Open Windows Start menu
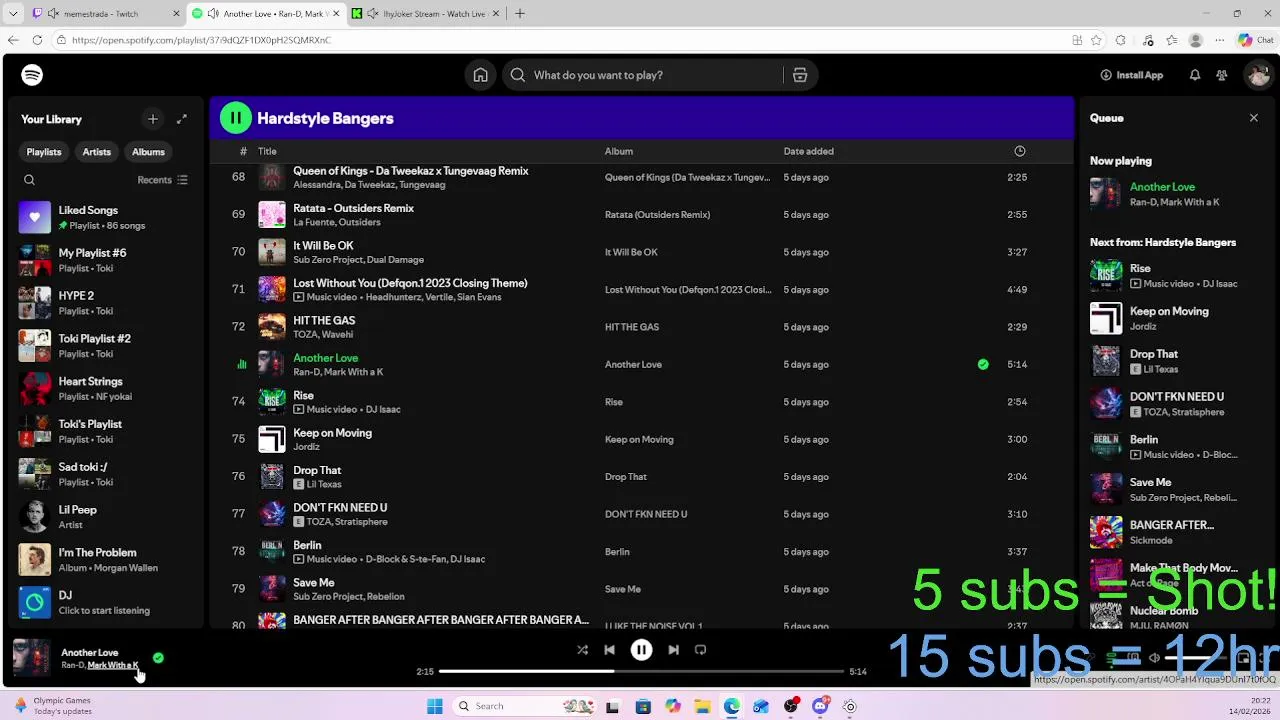The height and width of the screenshot is (720, 1280). 434,706
